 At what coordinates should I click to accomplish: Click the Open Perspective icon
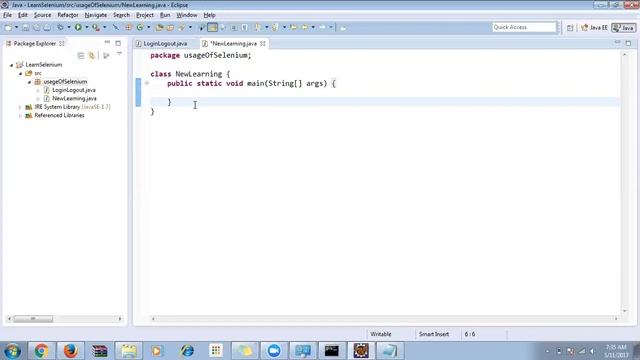point(570,28)
